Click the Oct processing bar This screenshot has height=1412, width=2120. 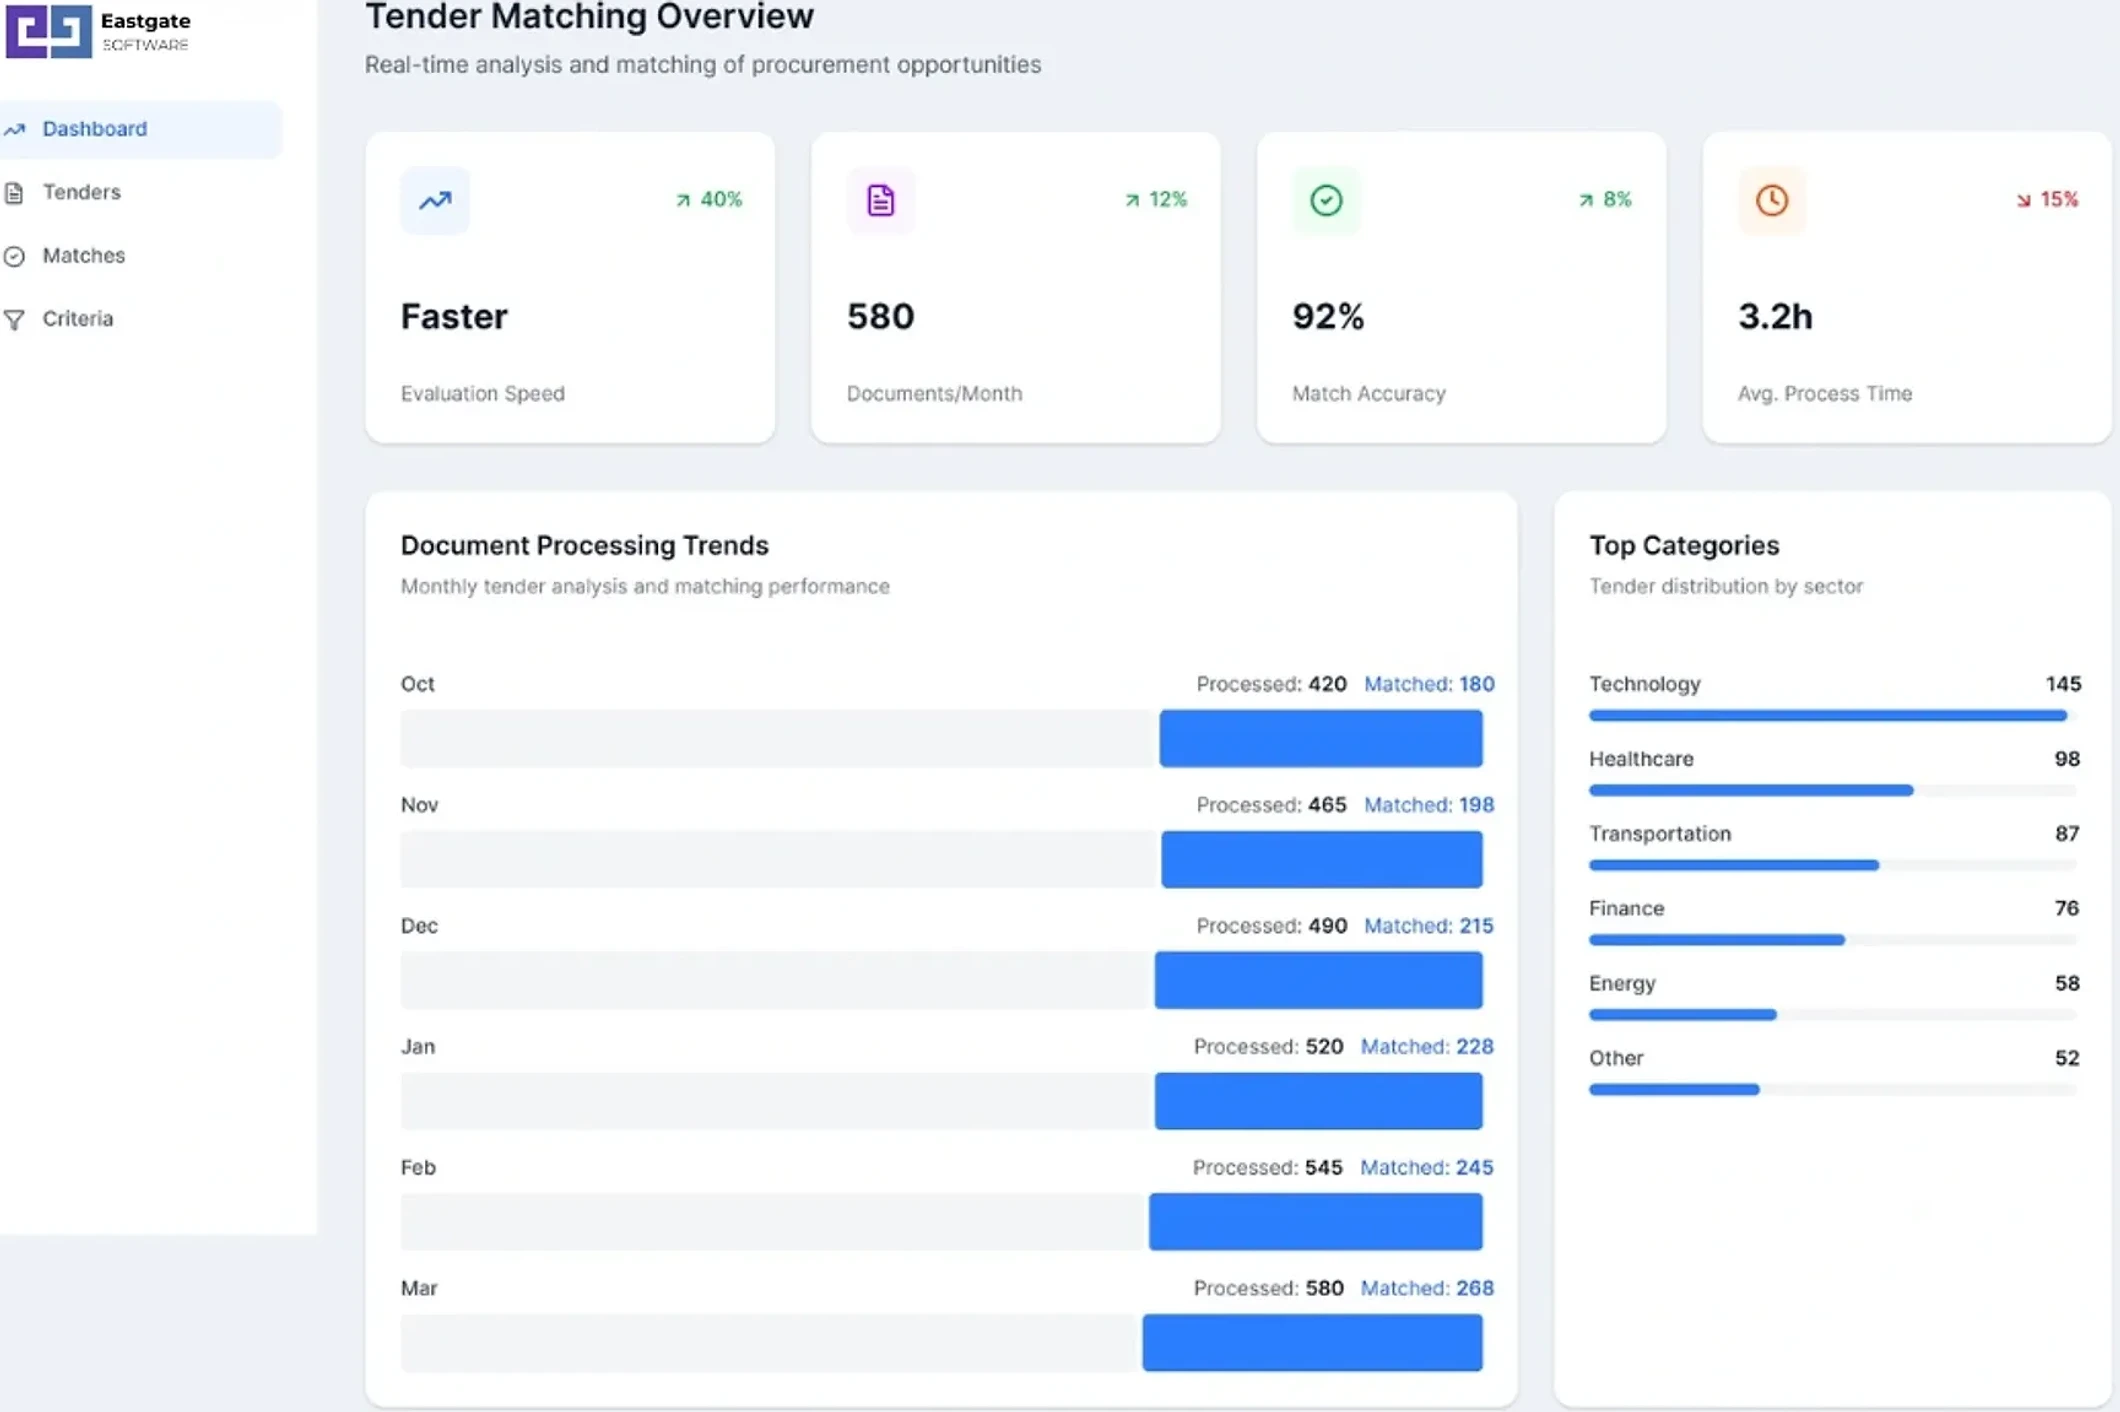point(941,738)
